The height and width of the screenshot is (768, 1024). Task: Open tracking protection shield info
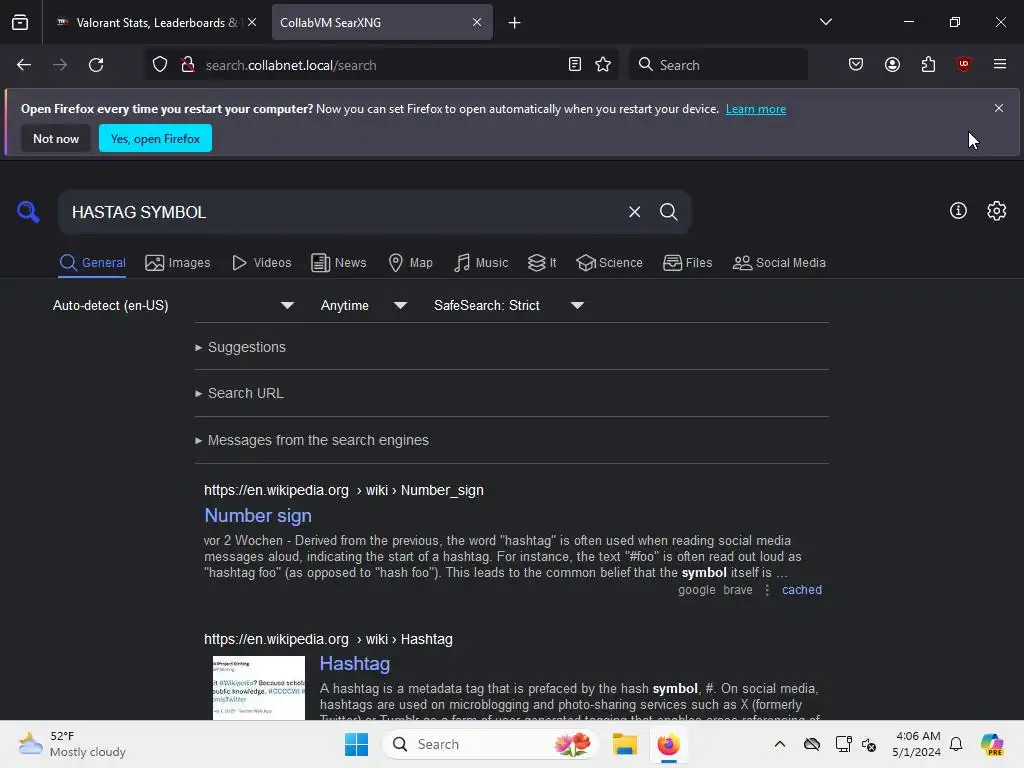click(160, 65)
